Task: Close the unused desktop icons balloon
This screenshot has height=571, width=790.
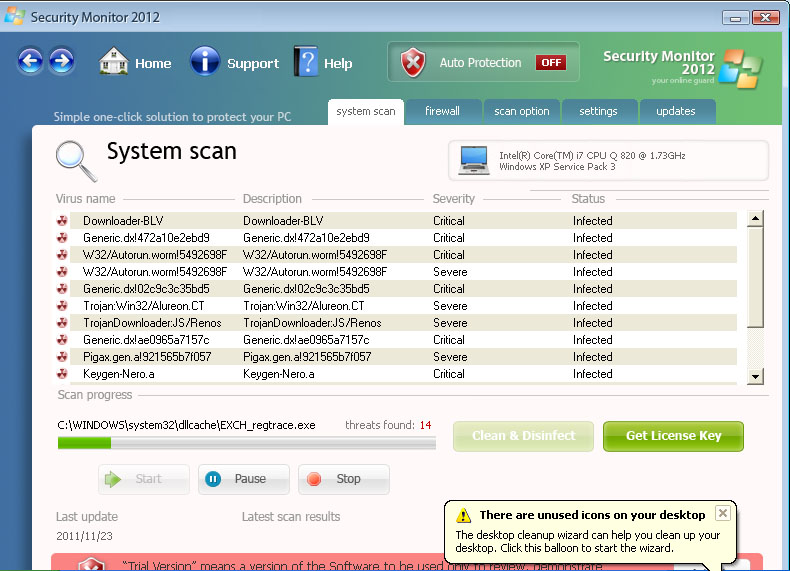Action: pos(722,514)
